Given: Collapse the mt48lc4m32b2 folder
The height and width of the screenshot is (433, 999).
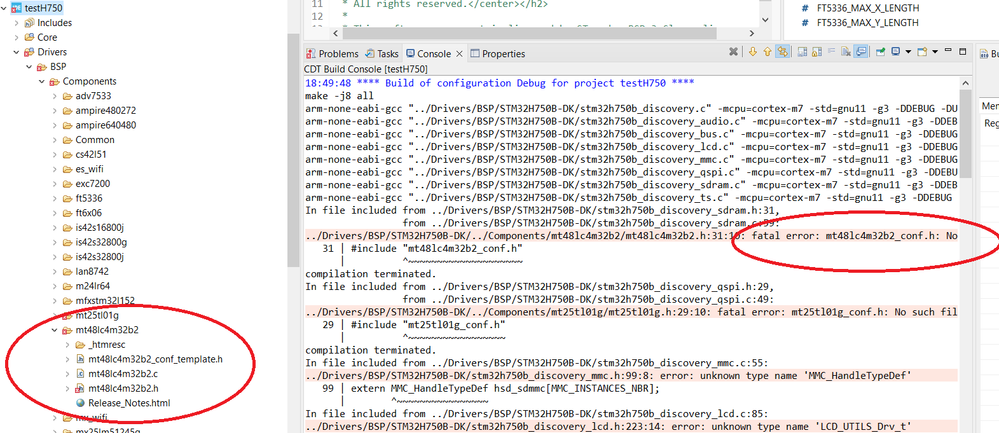Looking at the screenshot, I should (55, 330).
